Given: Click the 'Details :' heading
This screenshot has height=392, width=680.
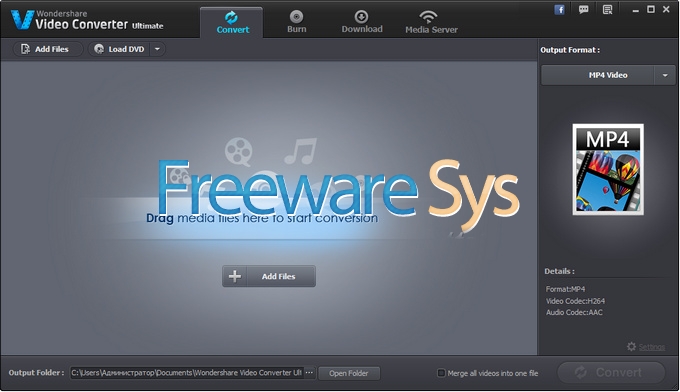Looking at the screenshot, I should (559, 271).
